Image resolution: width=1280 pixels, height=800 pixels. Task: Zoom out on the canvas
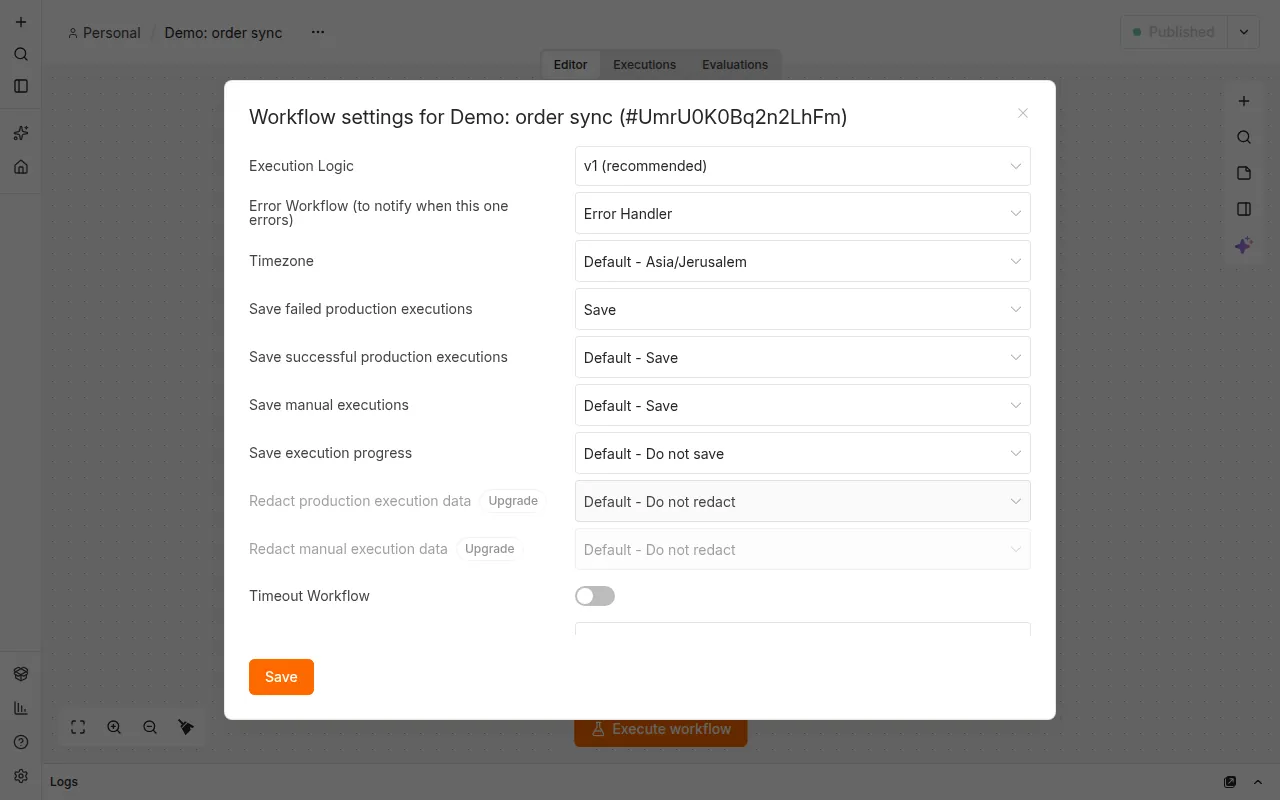[150, 727]
